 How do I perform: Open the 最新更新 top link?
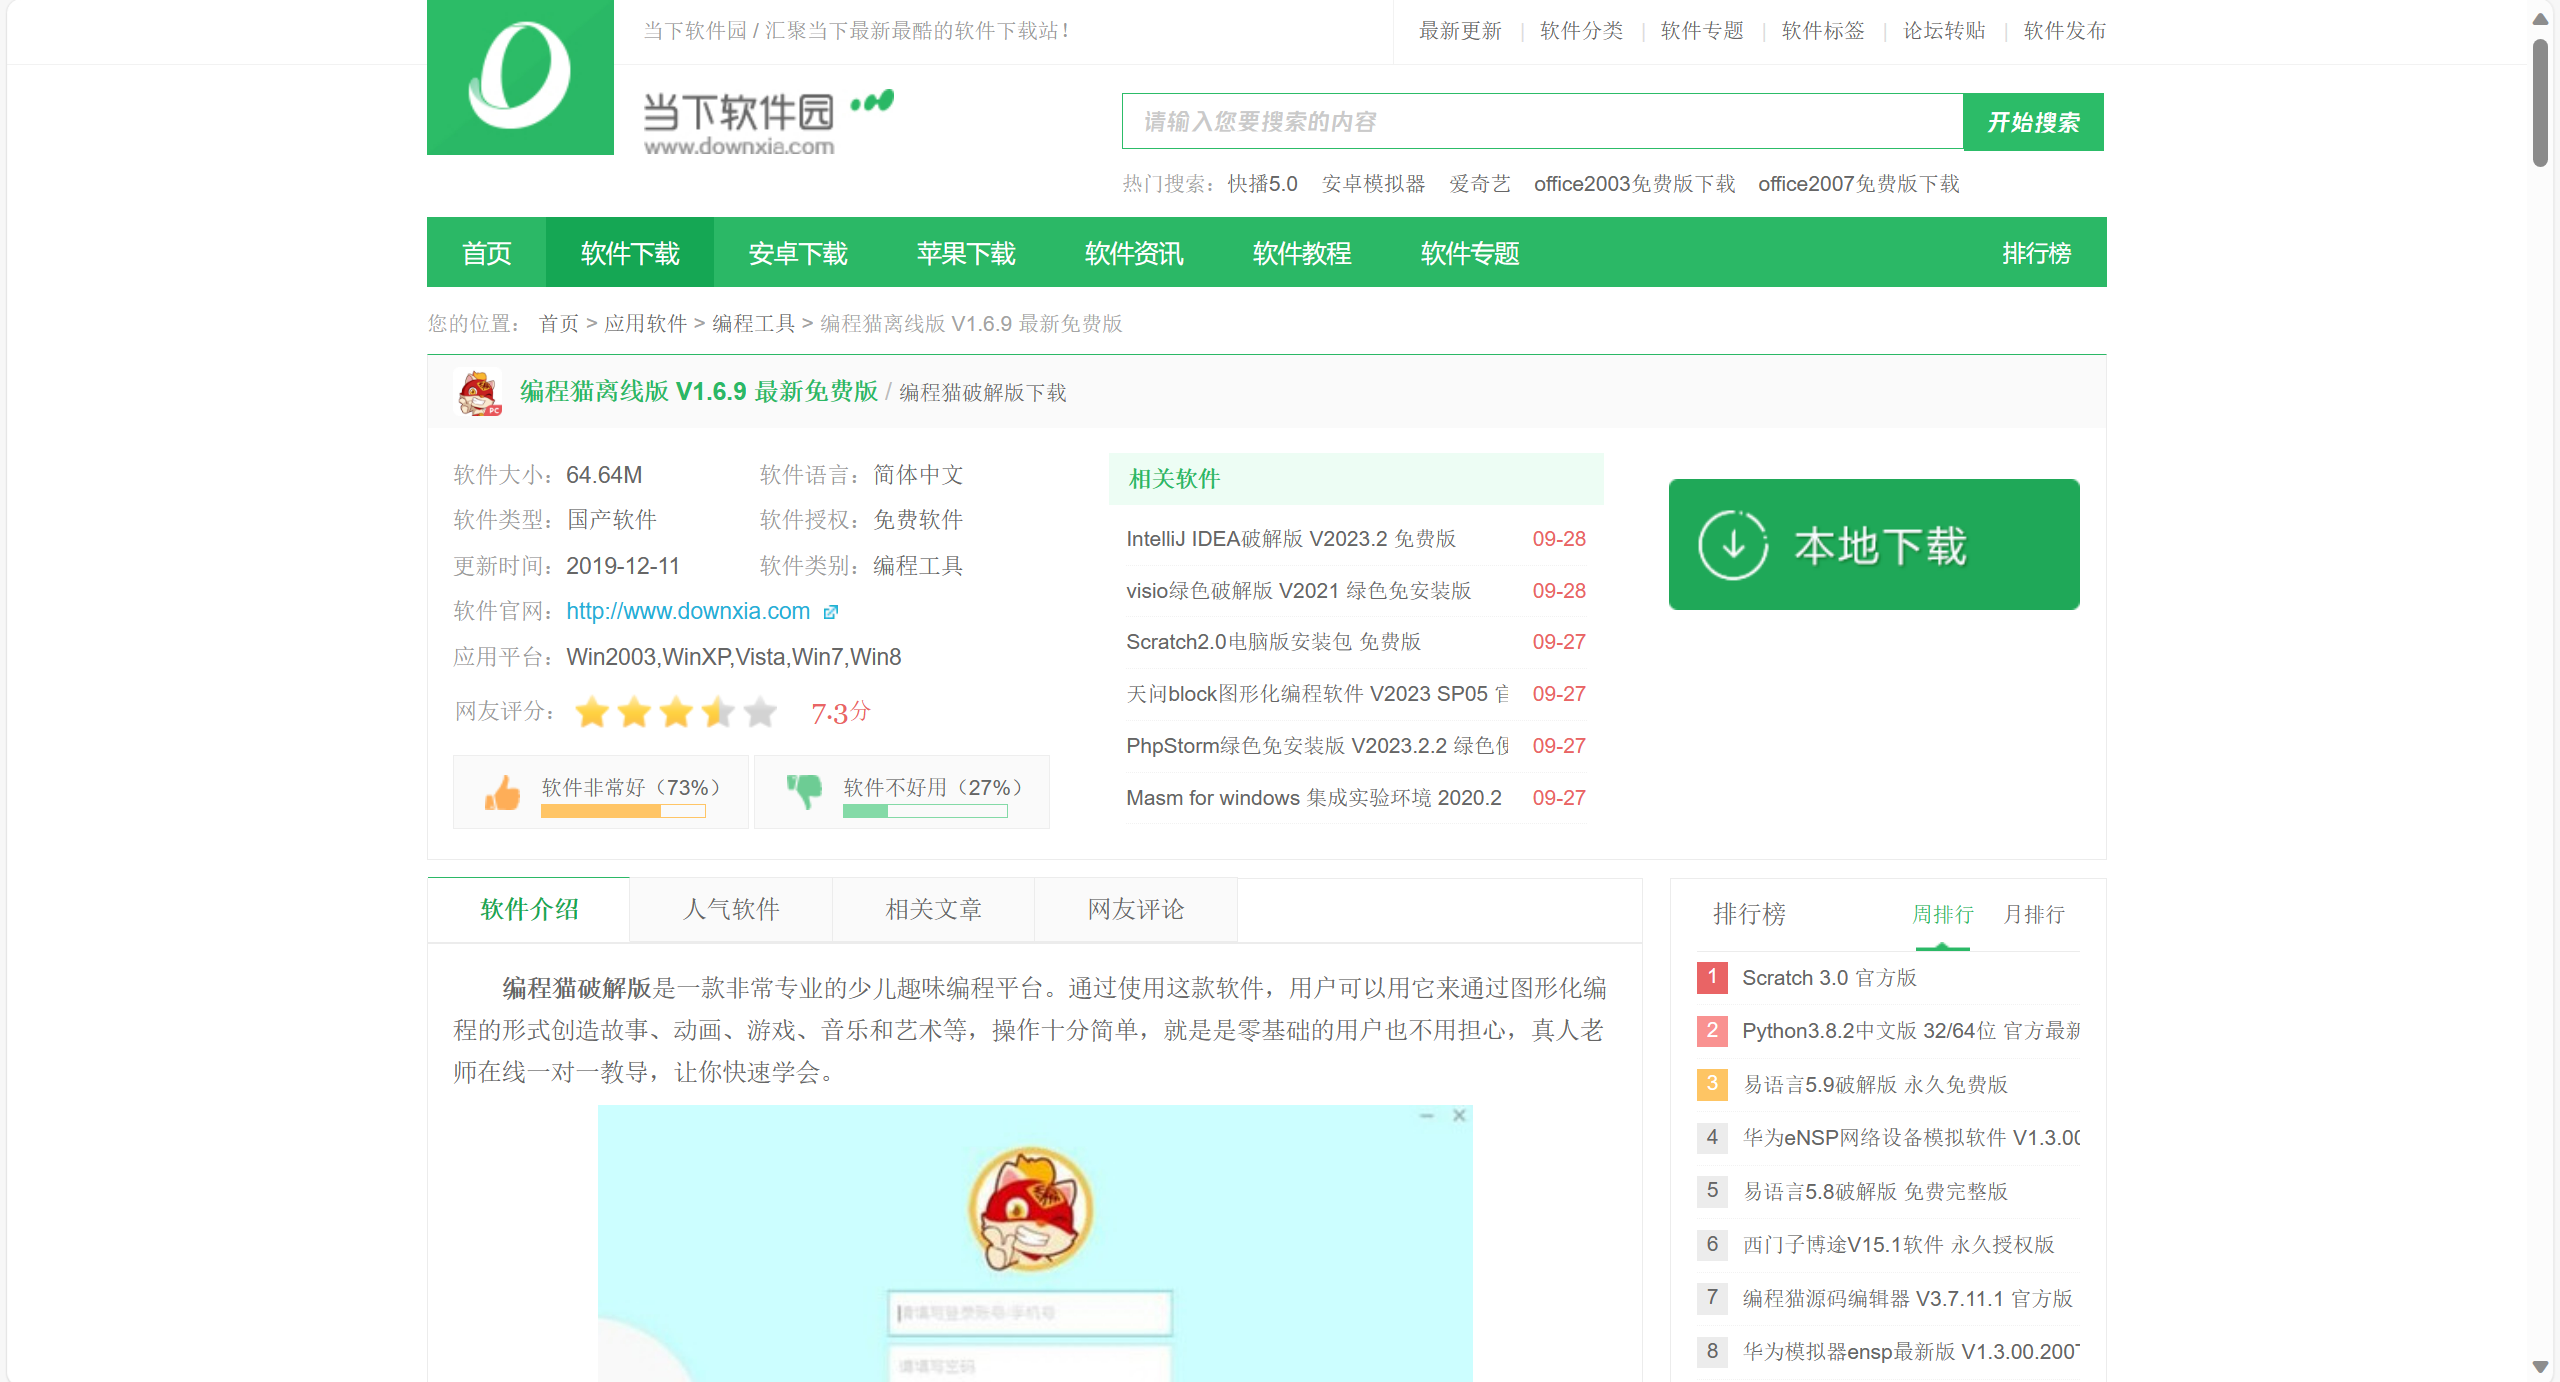(1460, 31)
